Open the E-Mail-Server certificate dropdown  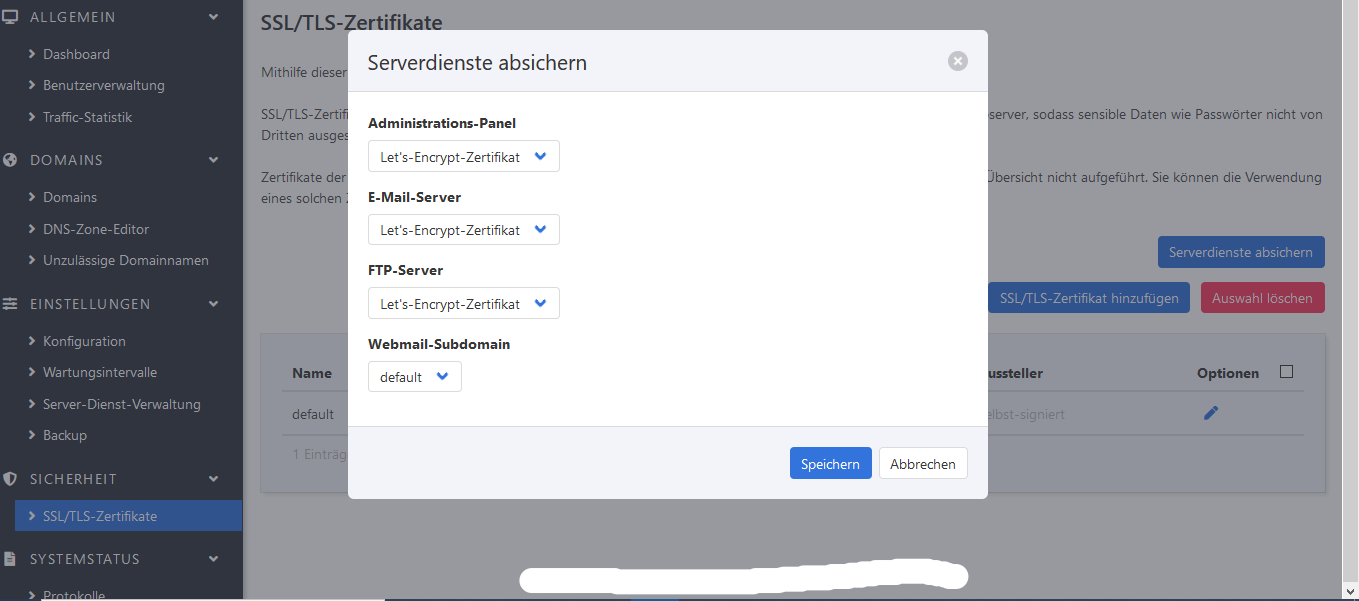click(463, 230)
